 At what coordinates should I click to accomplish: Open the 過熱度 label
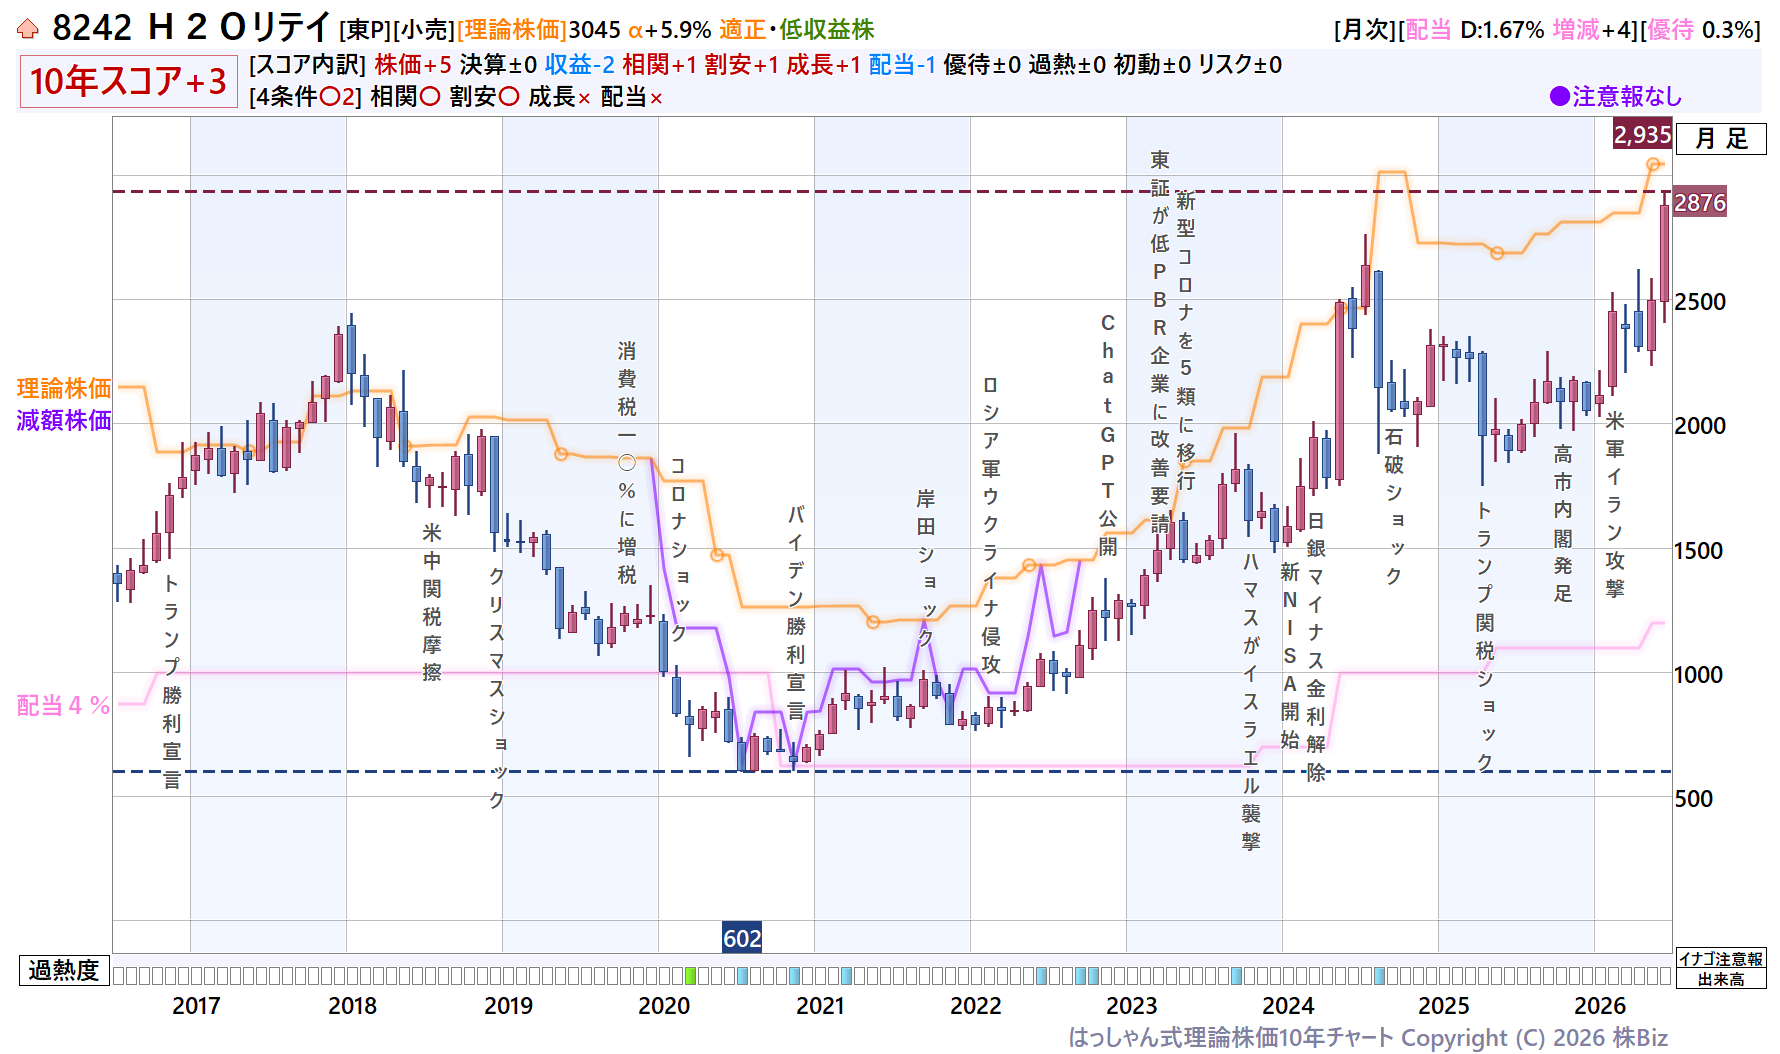pyautogui.click(x=63, y=971)
